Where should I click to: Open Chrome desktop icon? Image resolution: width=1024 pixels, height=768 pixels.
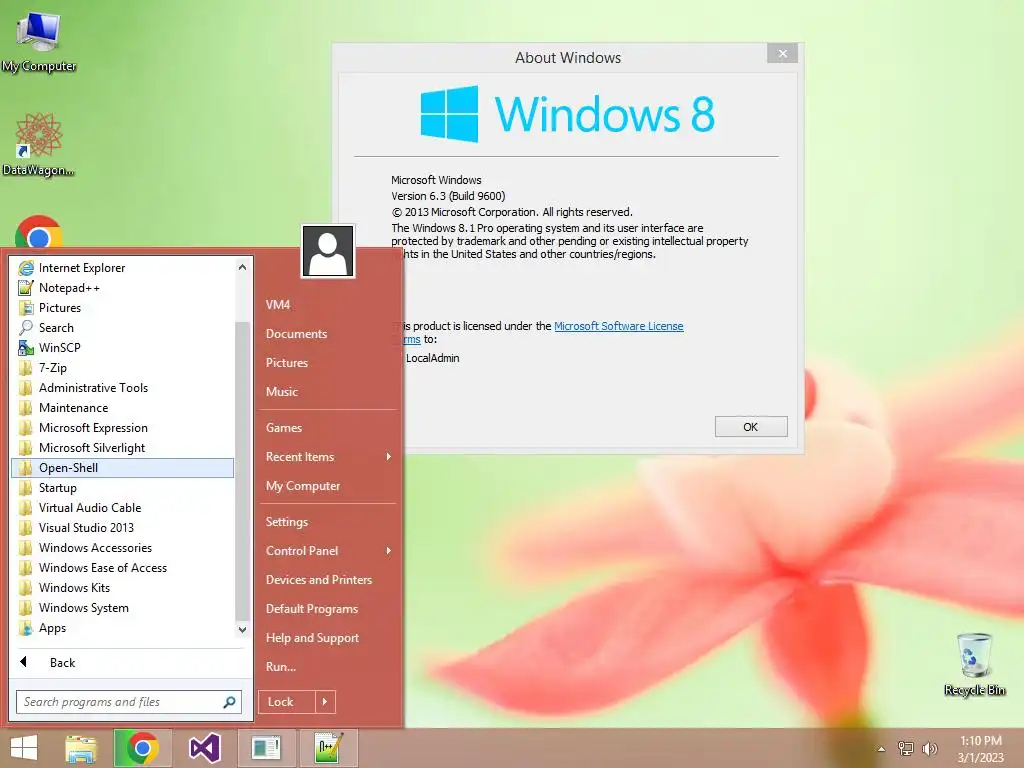click(39, 232)
